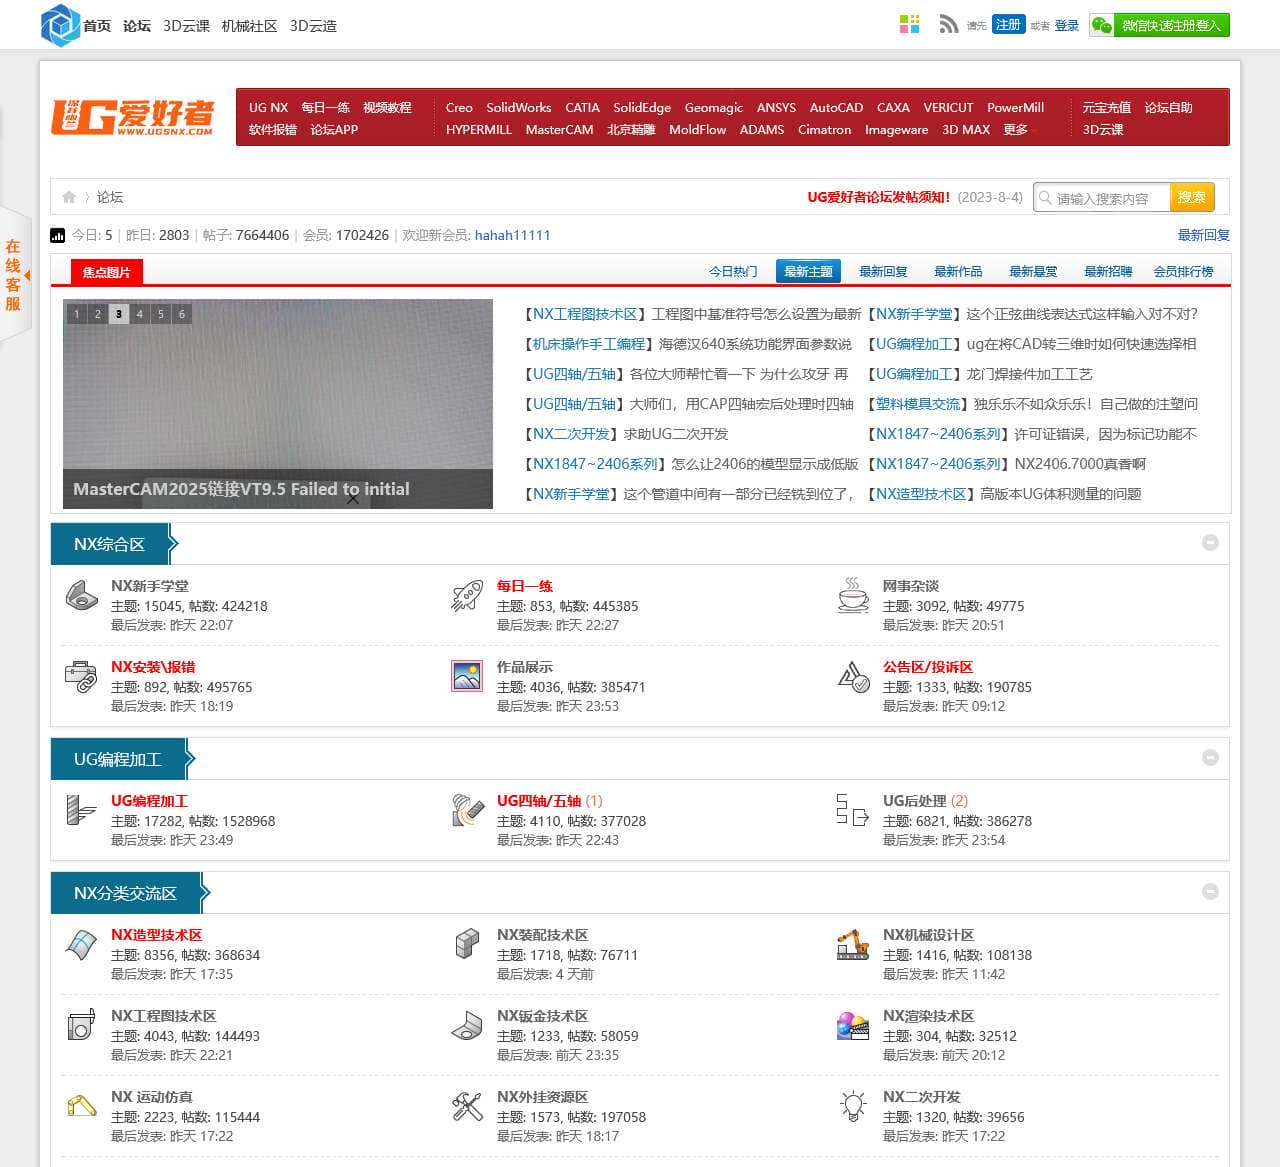Screen dimensions: 1280x1167
Task: Open NX 运动仿真 robot arm icon
Action: pyautogui.click(x=81, y=1107)
